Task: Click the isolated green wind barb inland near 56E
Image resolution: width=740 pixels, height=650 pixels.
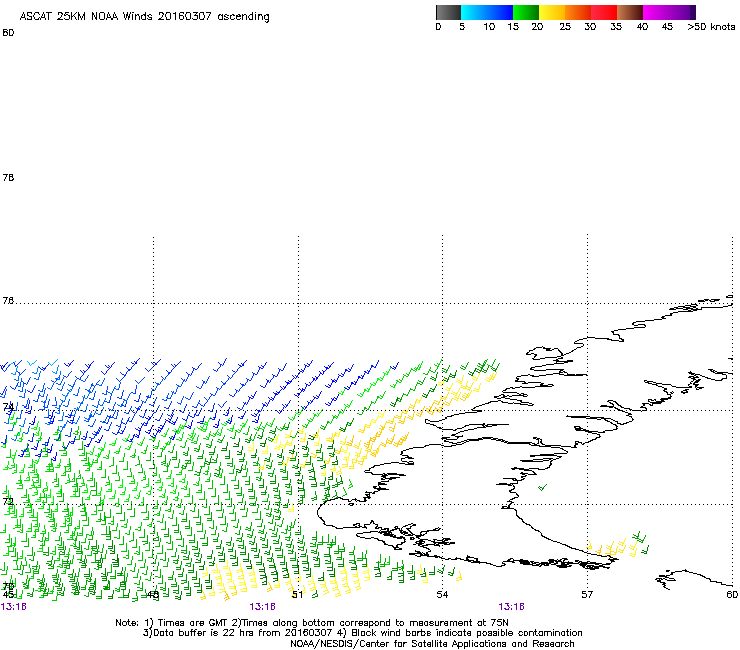Action: tap(543, 487)
